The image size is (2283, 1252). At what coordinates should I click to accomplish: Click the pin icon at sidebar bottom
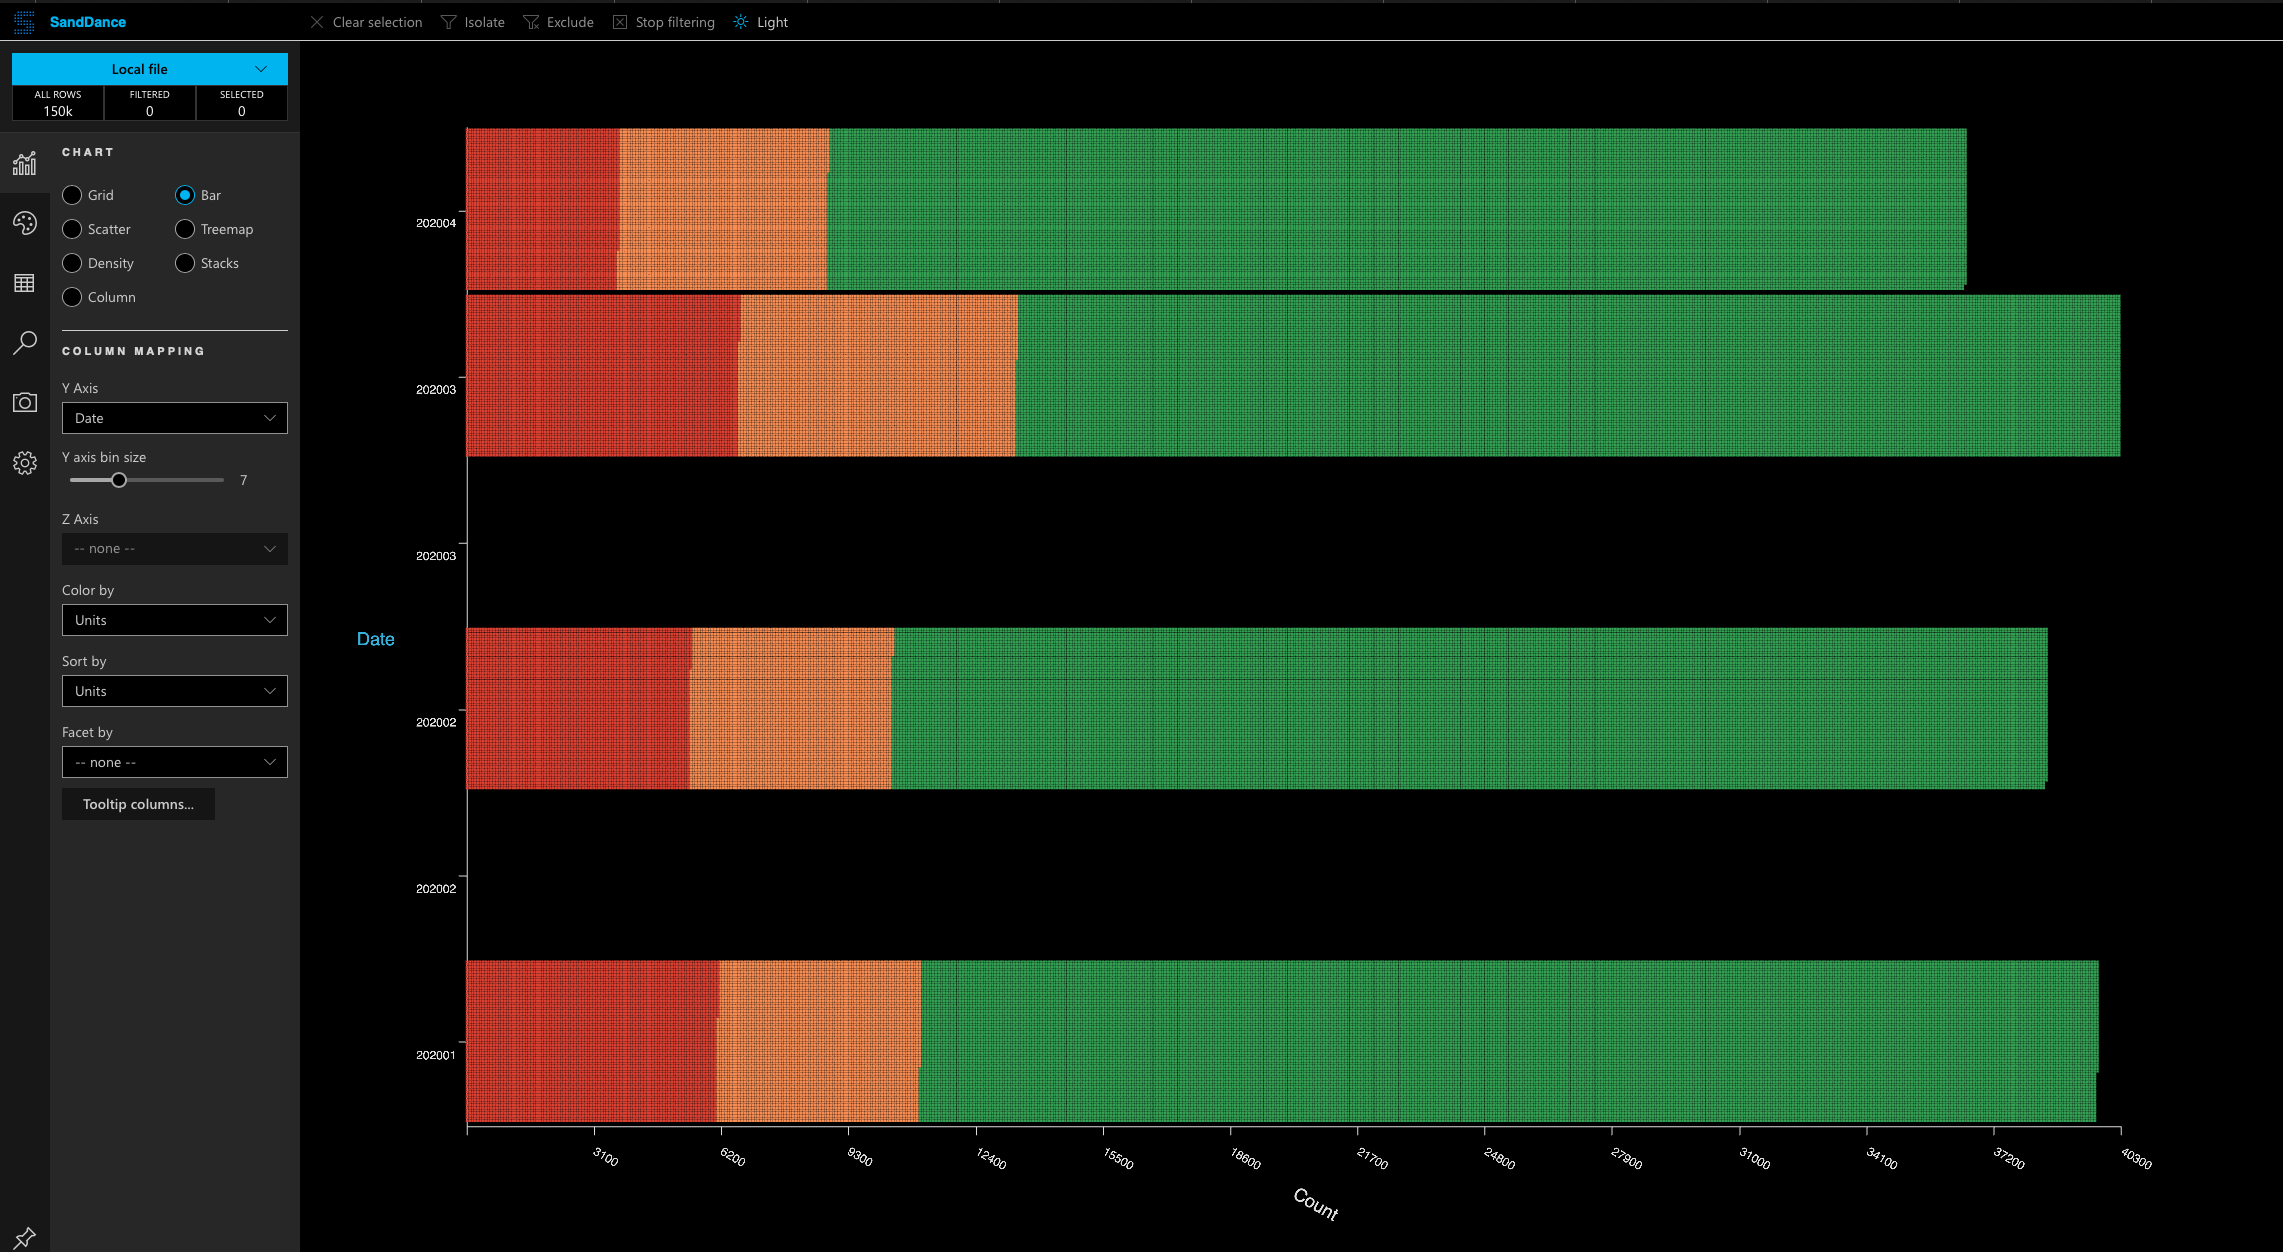pos(24,1237)
